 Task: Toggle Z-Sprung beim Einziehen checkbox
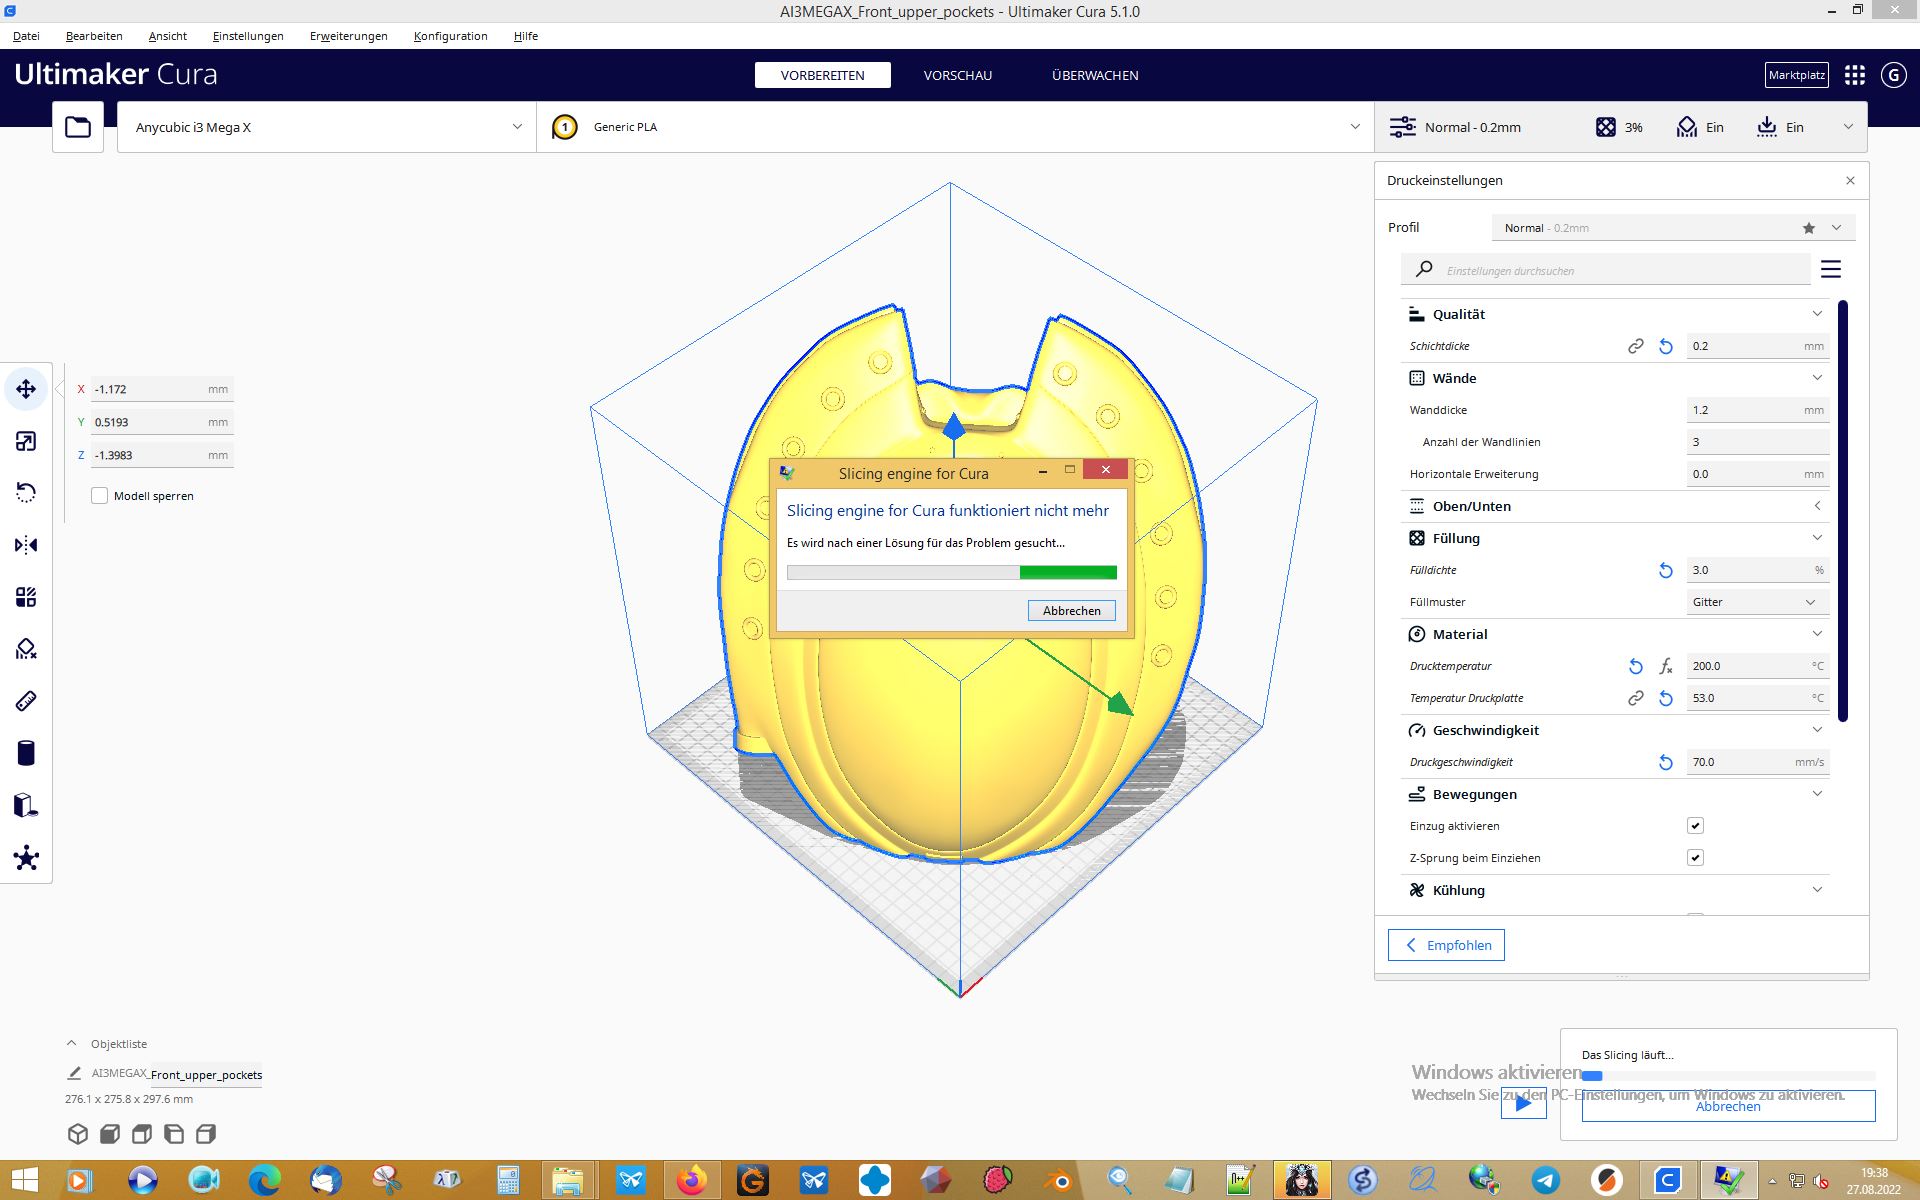click(1695, 858)
